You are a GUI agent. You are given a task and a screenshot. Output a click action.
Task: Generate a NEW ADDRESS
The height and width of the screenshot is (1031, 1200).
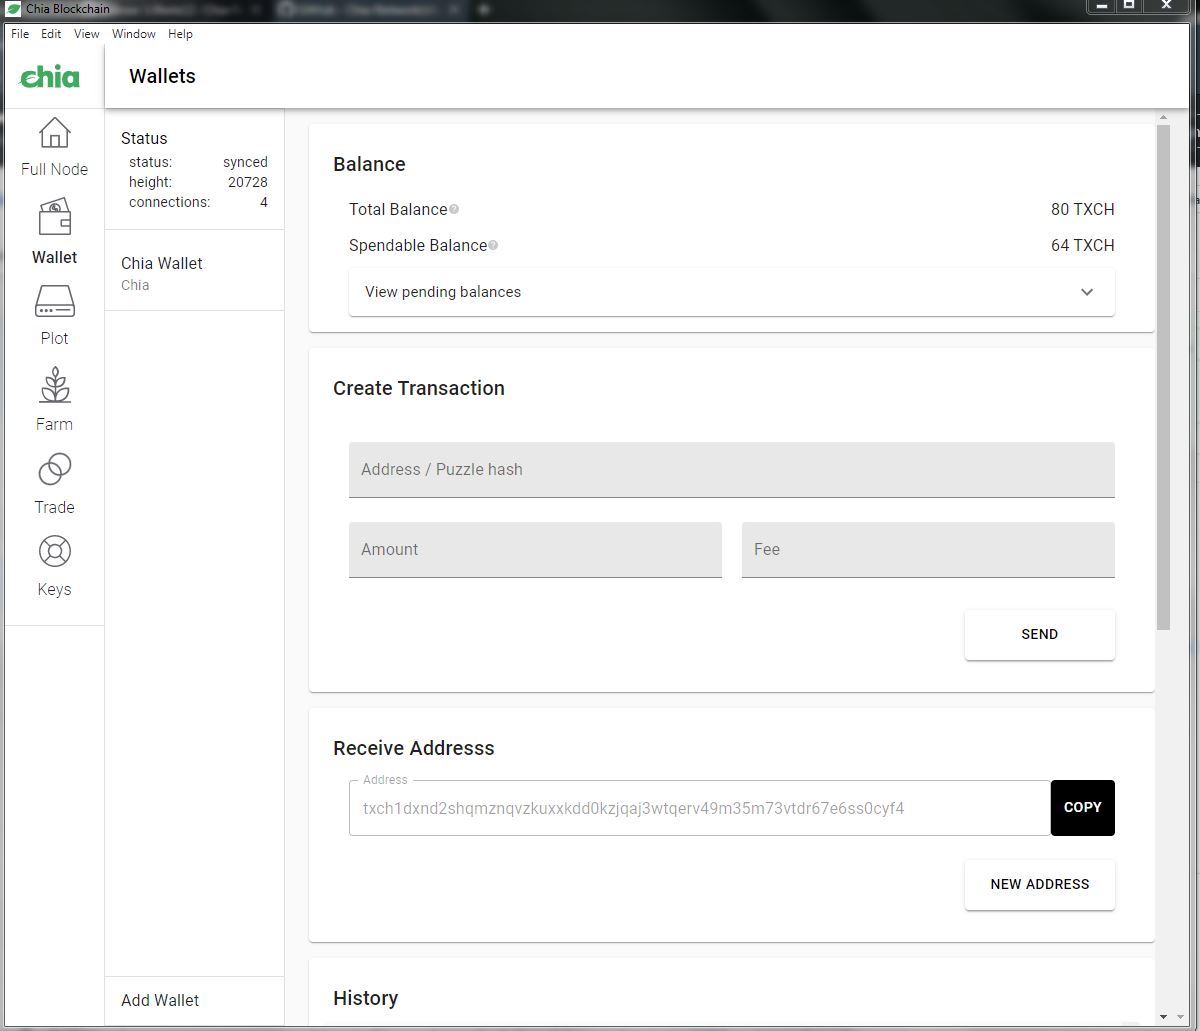pos(1039,885)
